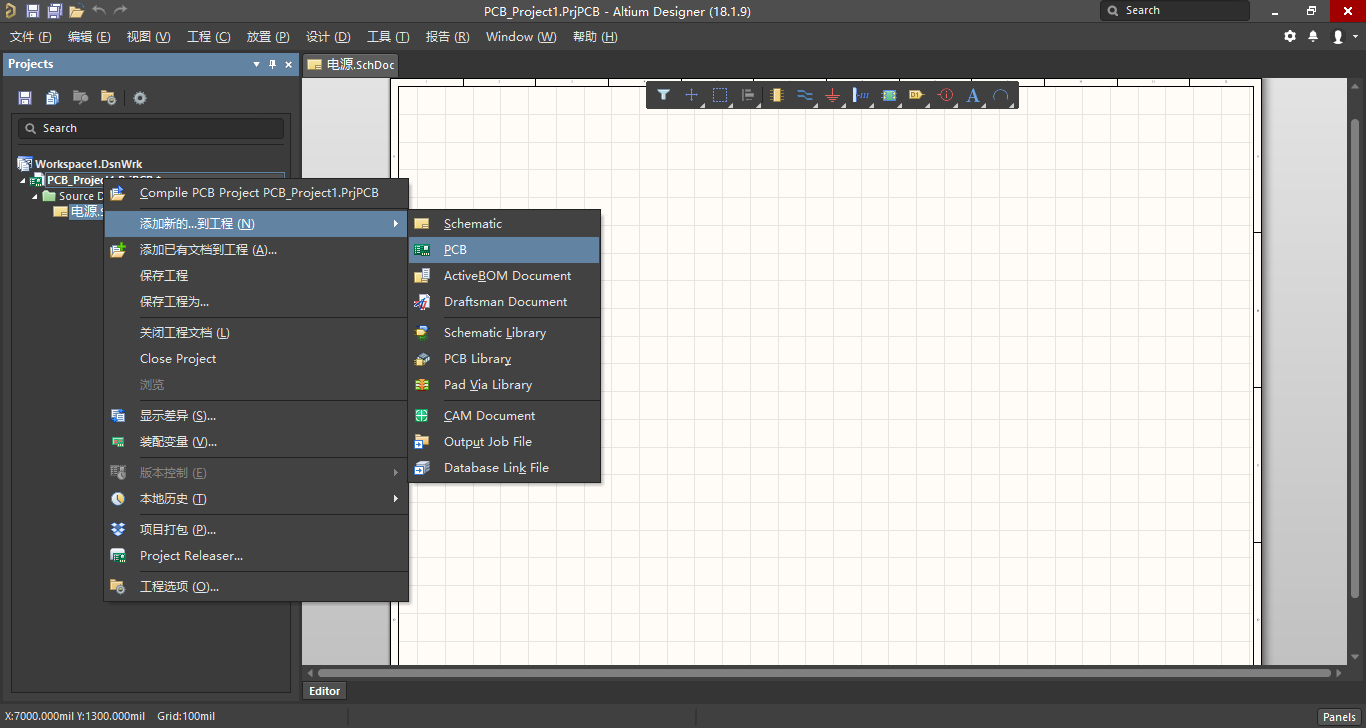Open the Projects panel dropdown arrow
Image resolution: width=1366 pixels, height=728 pixels.
pos(256,63)
